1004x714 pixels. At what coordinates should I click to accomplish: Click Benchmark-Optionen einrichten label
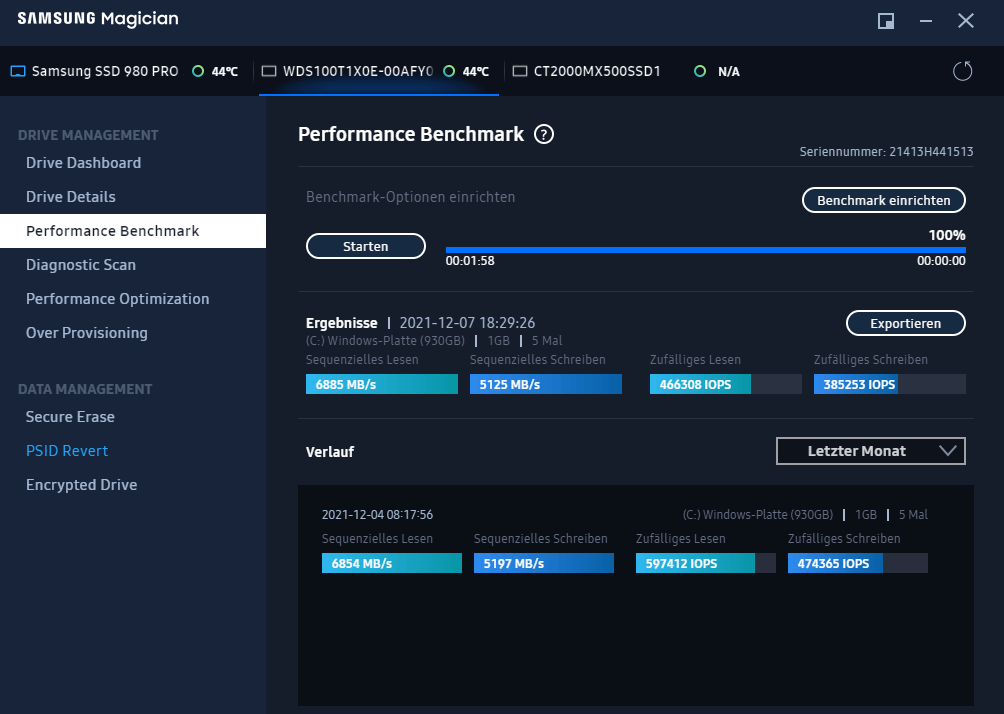click(410, 197)
